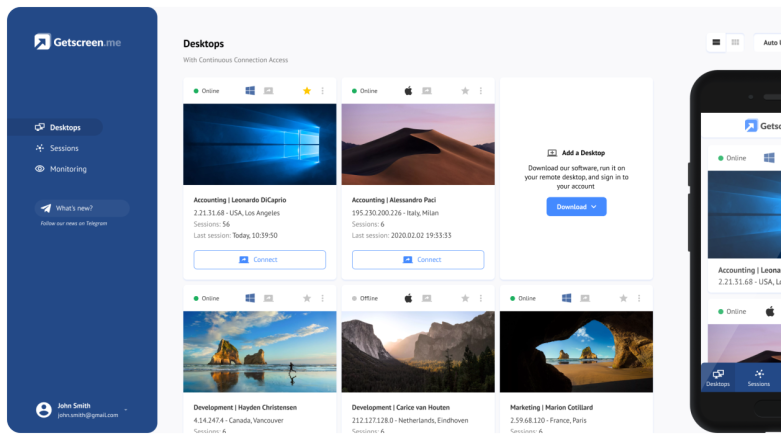
Task: Click IP text '2.21.31.68 - USA, Los Angeles'
Action: [237, 213]
